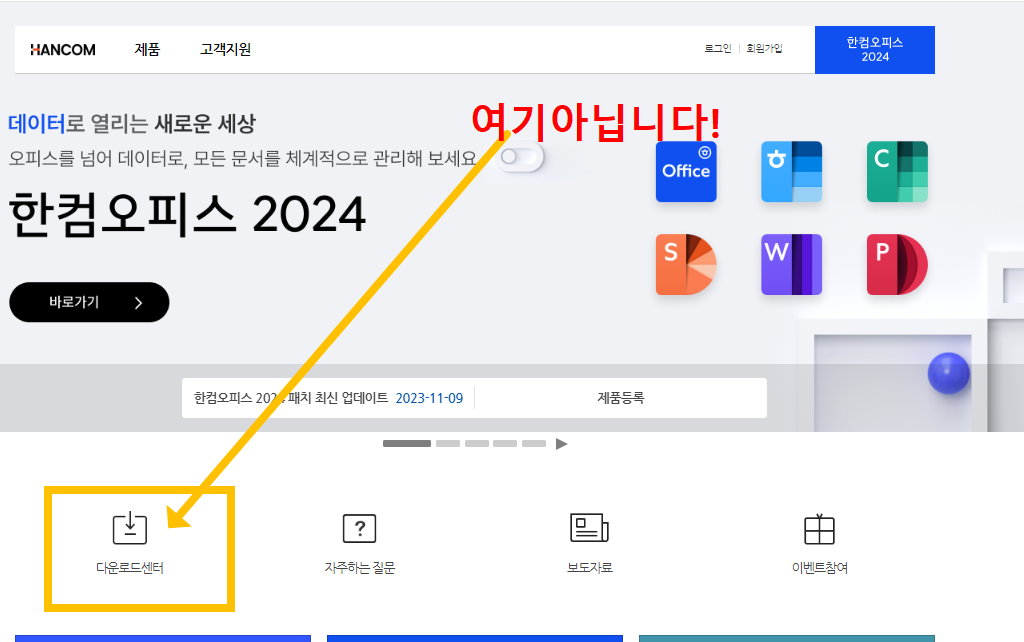
Task: Click the carousel next arrow
Action: (561, 443)
